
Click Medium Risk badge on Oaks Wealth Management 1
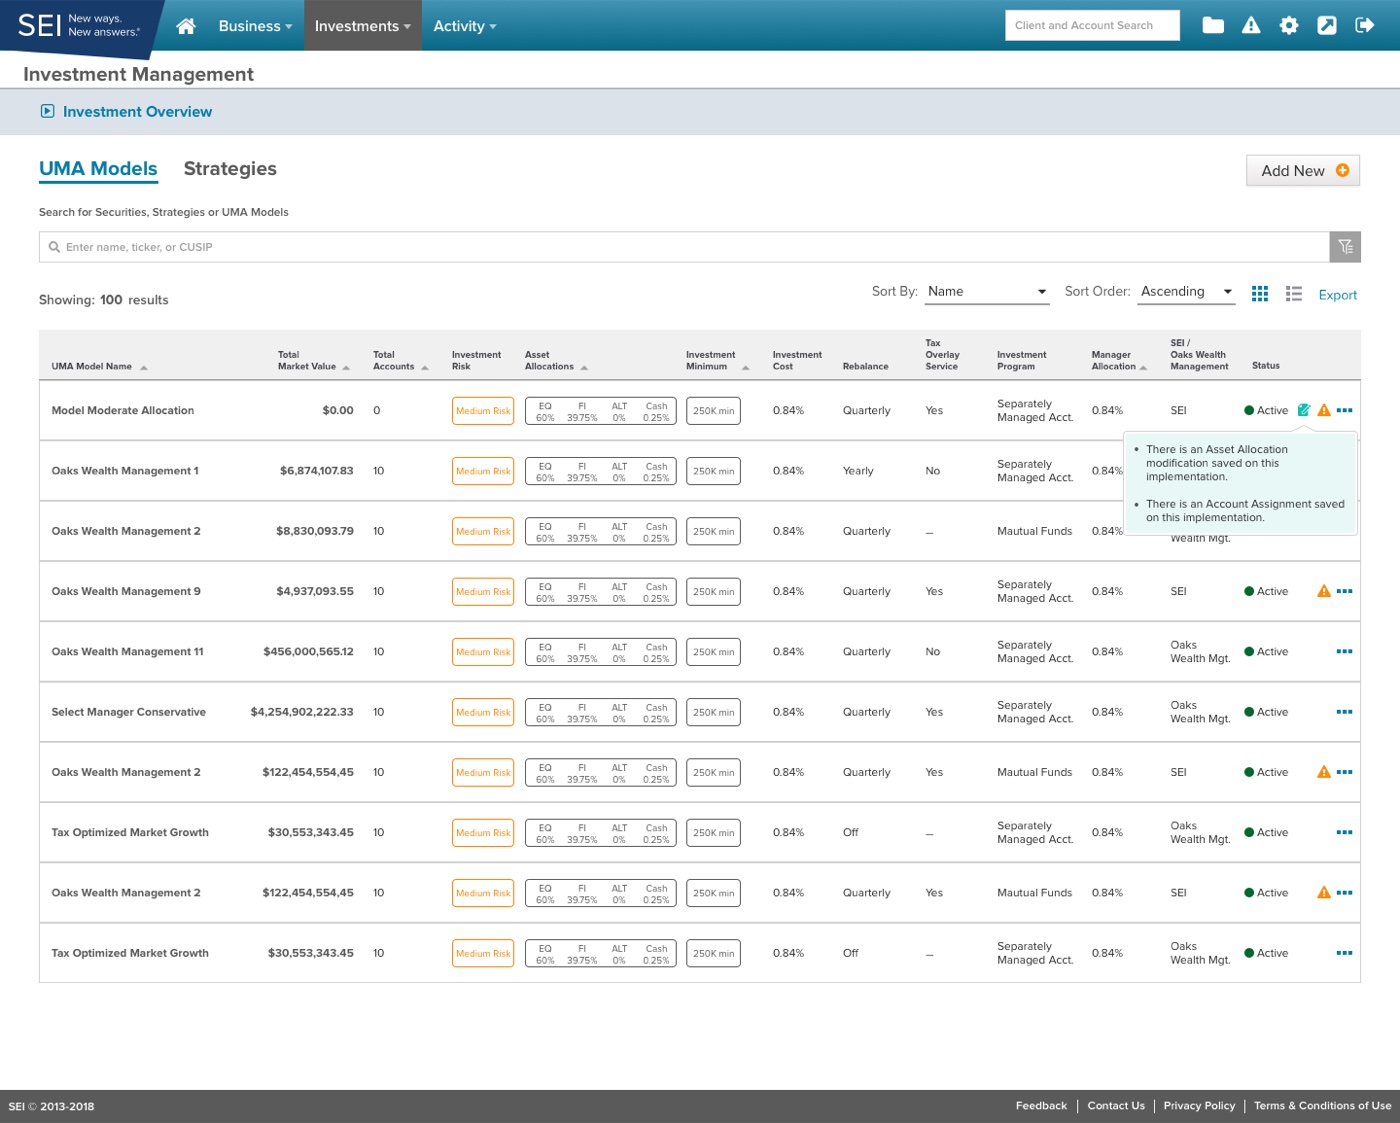click(483, 471)
